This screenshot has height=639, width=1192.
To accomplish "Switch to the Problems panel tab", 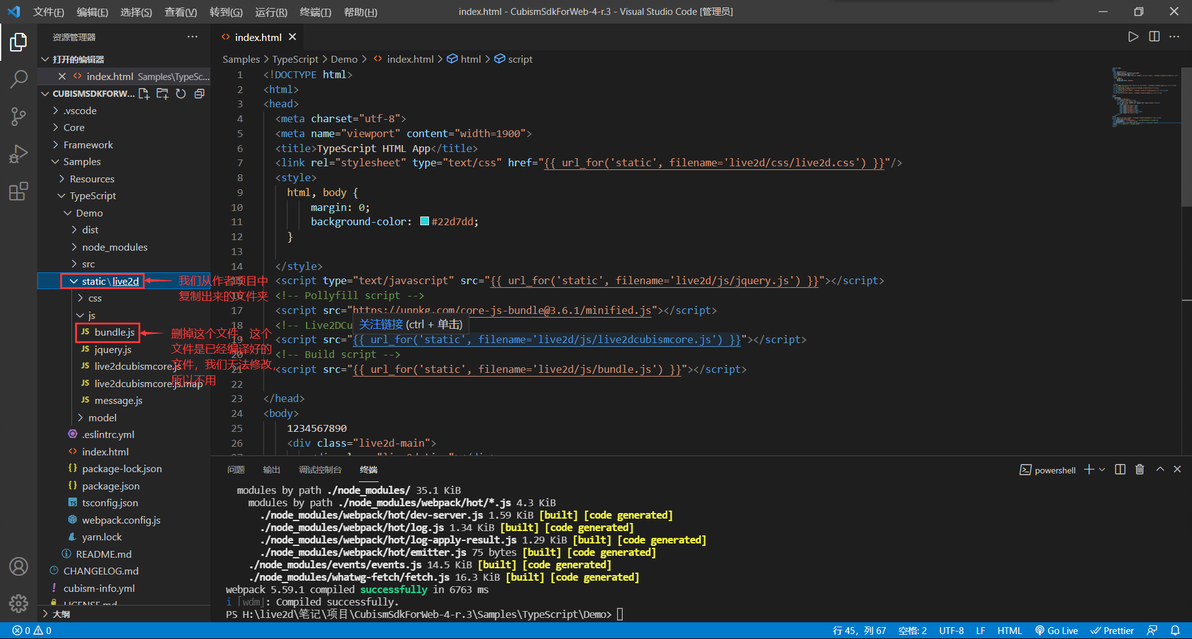I will [x=236, y=470].
